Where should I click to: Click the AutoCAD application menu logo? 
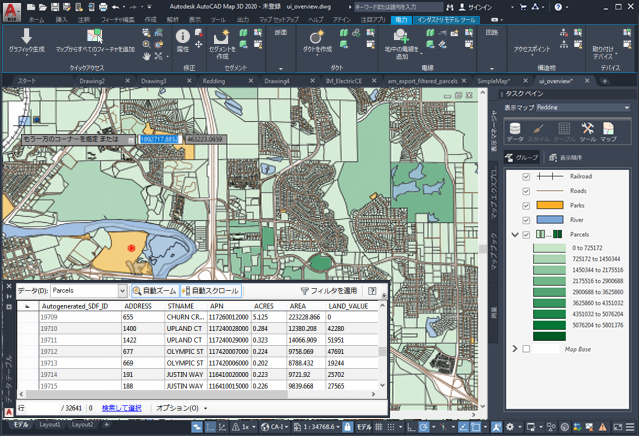pos(10,10)
